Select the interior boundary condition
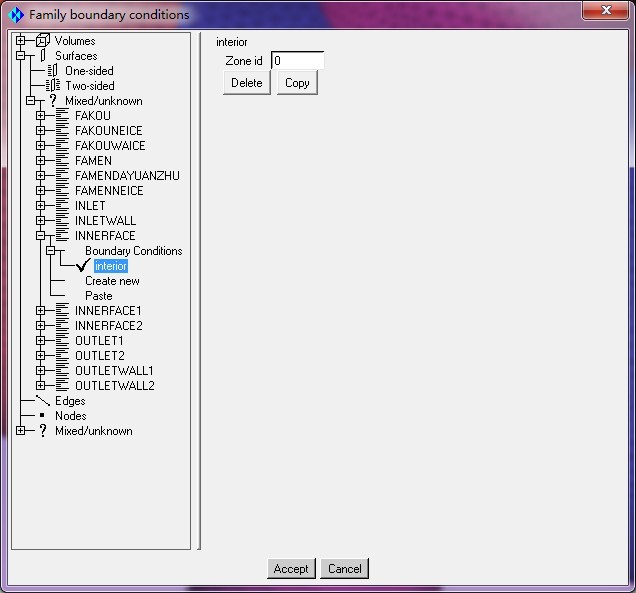636x593 pixels. click(110, 266)
